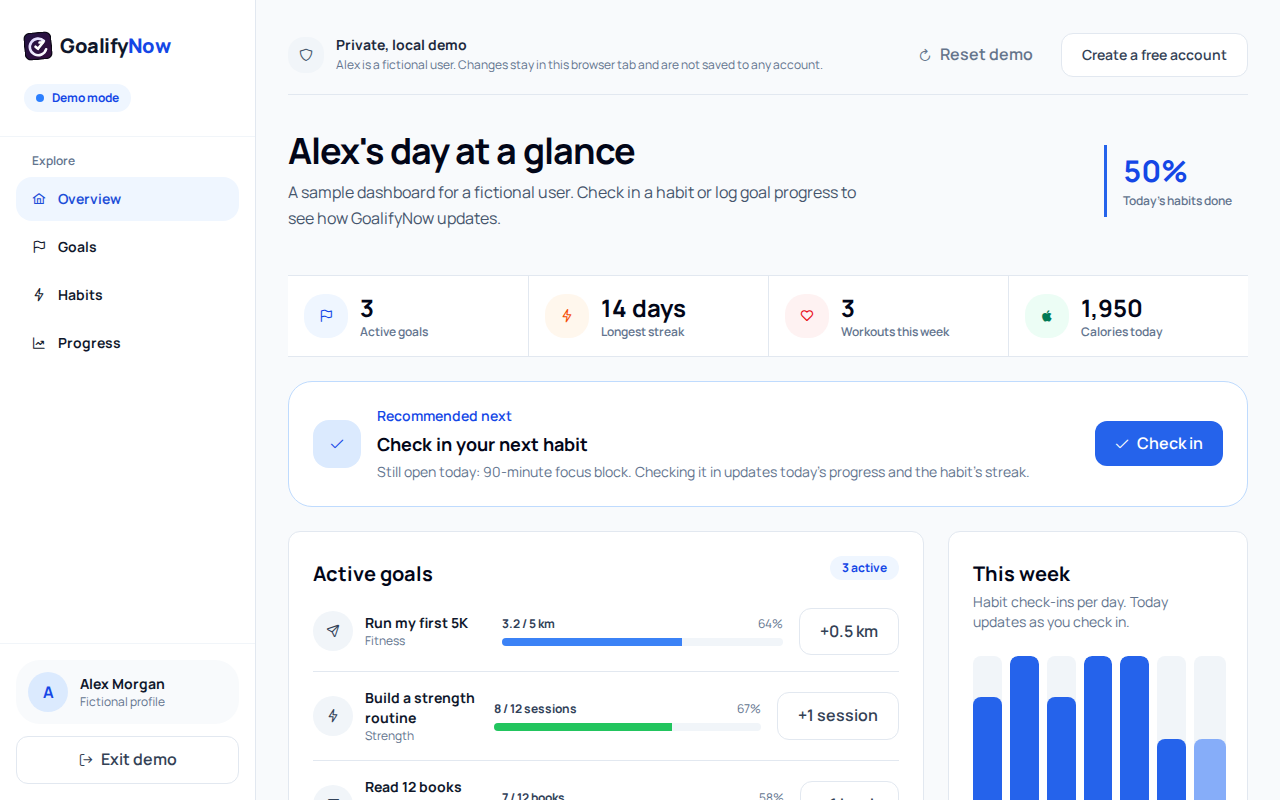
Task: Click the flag icon on Active goals card
Action: click(x=326, y=316)
